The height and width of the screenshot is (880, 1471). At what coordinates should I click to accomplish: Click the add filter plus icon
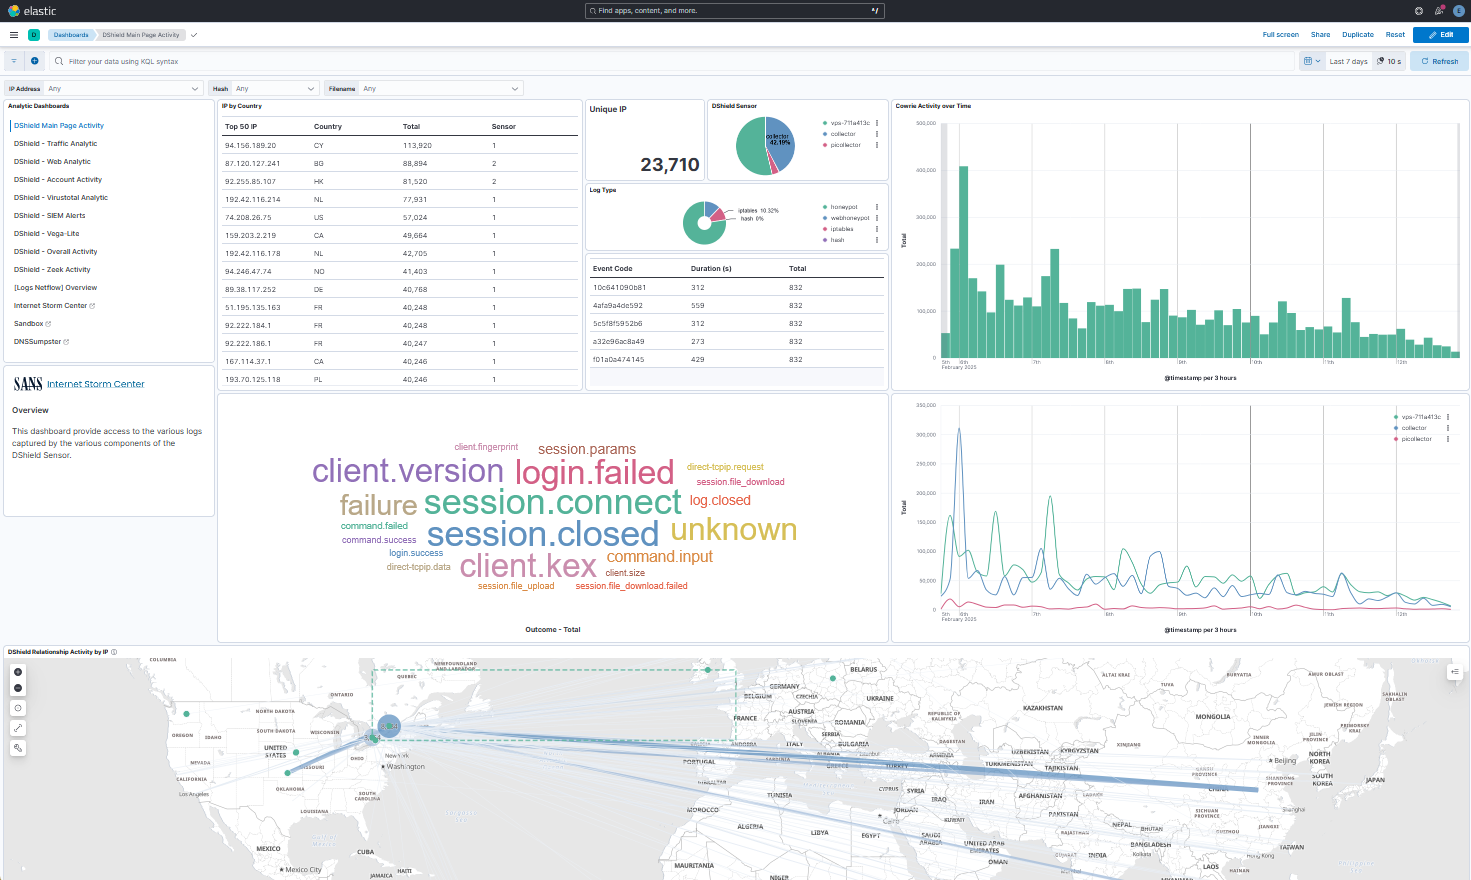tap(34, 61)
